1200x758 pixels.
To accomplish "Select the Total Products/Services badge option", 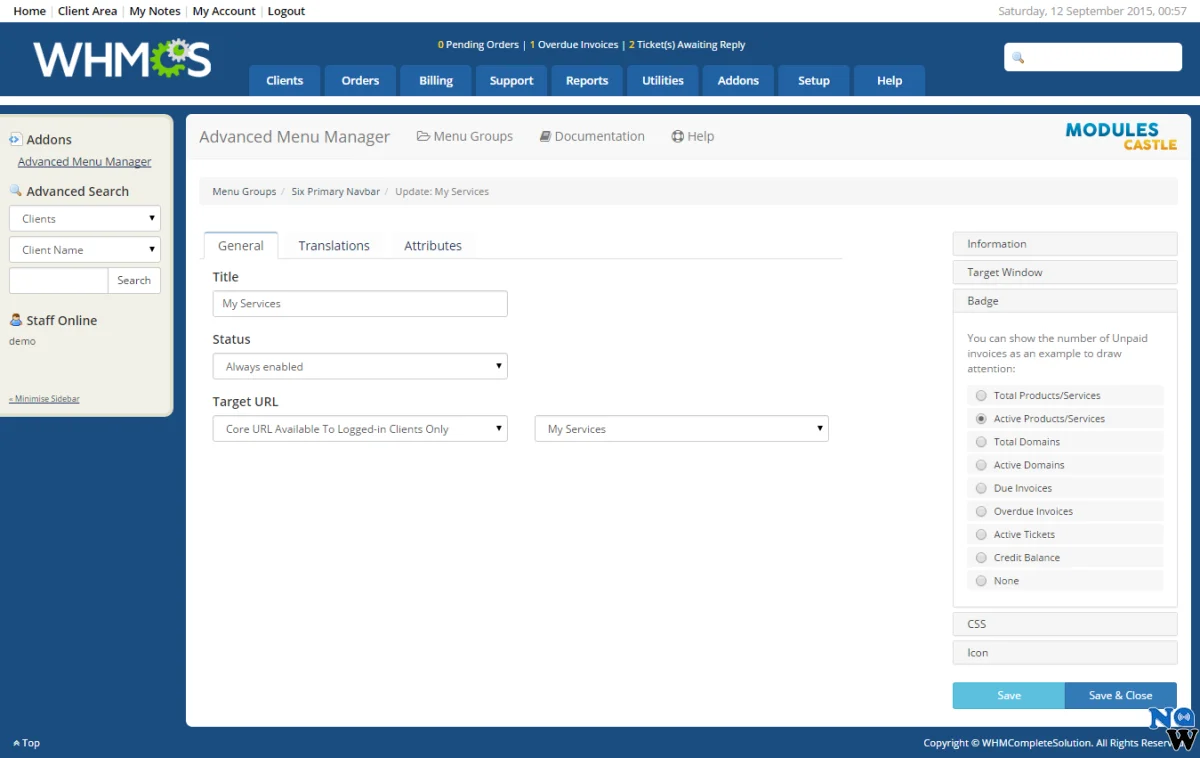I will [x=981, y=396].
